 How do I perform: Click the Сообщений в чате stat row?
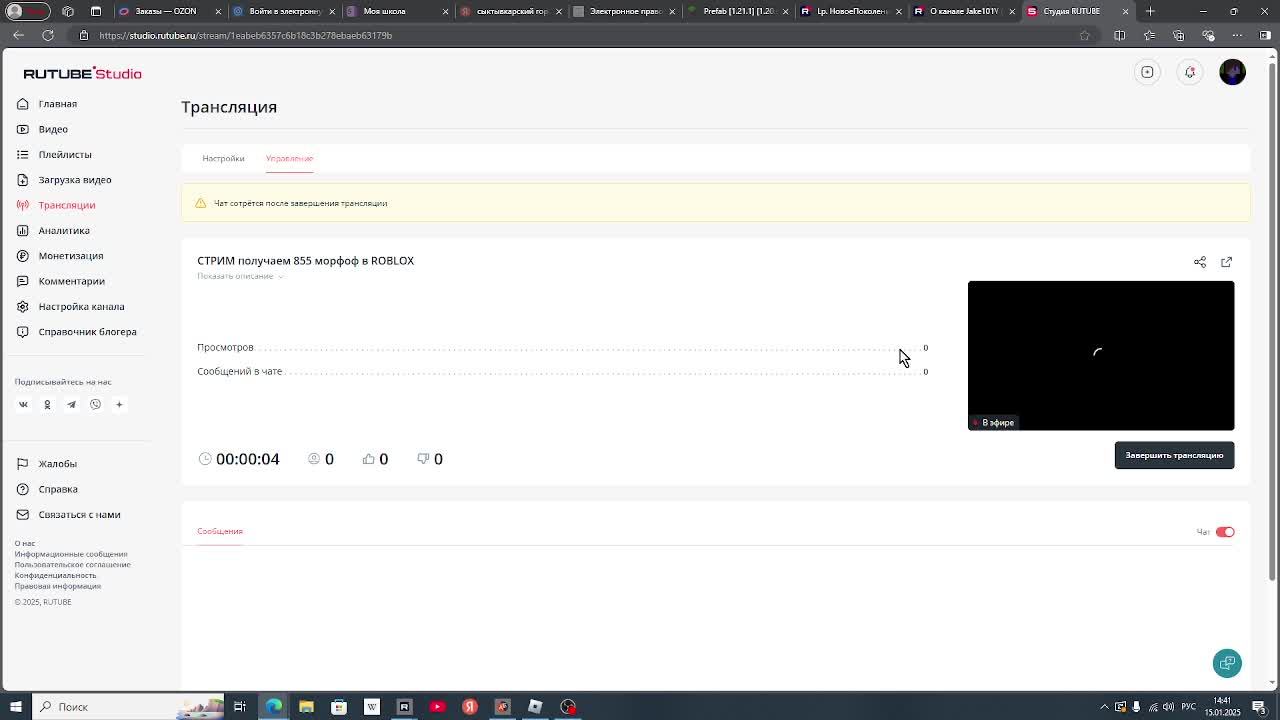click(562, 371)
